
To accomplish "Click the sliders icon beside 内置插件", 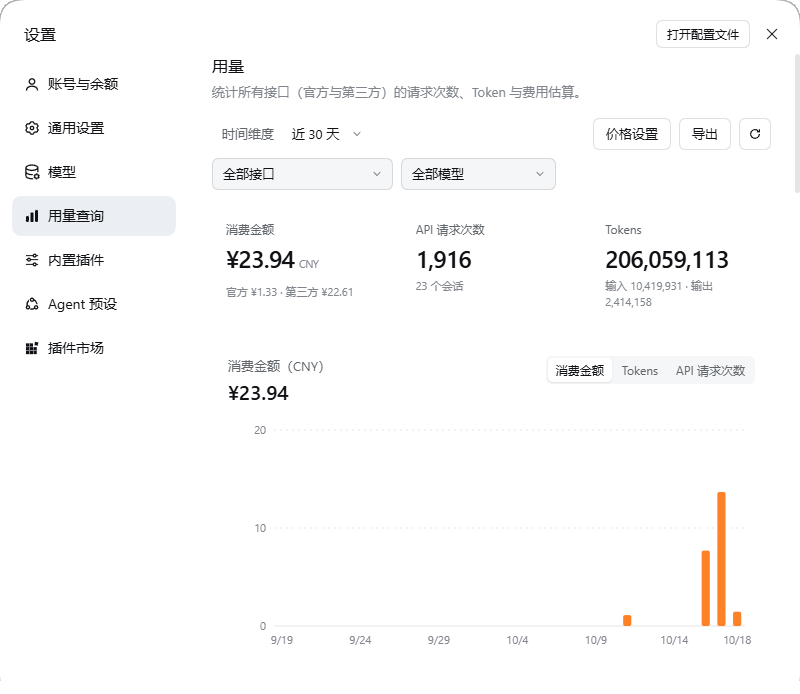I will pos(32,260).
